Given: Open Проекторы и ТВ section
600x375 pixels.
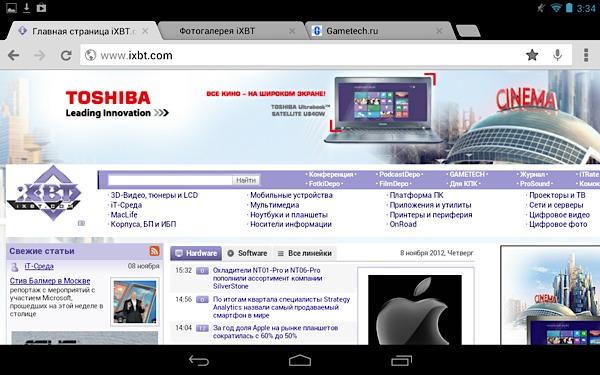Looking at the screenshot, I should 557,195.
